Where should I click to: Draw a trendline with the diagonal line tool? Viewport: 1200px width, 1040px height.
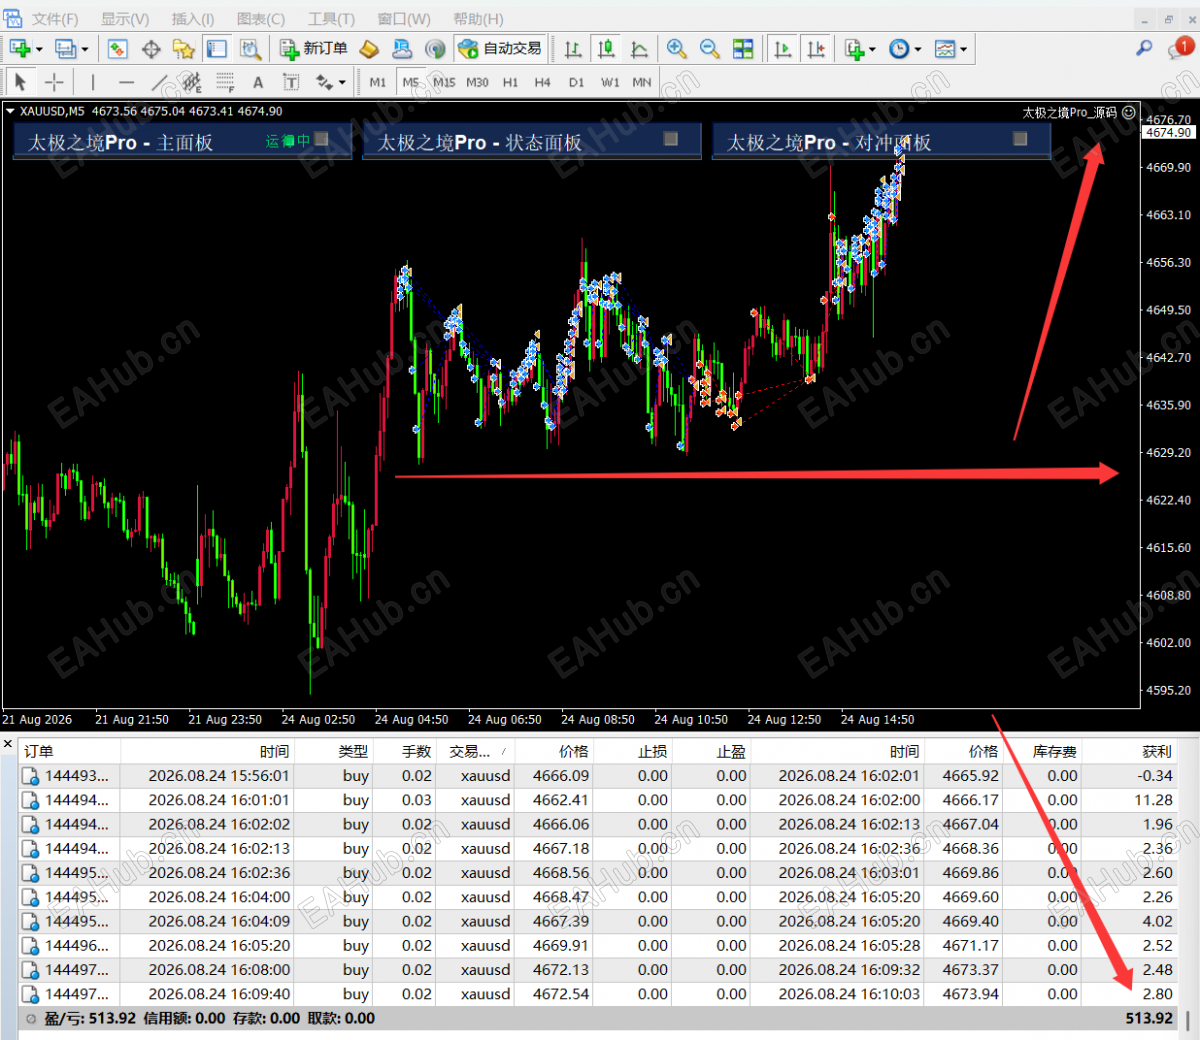[159, 82]
